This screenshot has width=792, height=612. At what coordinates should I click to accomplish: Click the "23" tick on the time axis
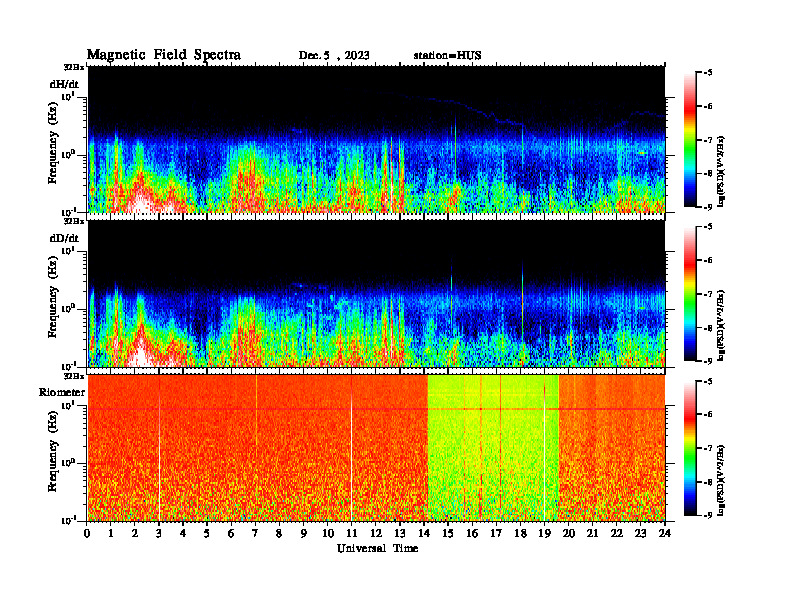[641, 533]
